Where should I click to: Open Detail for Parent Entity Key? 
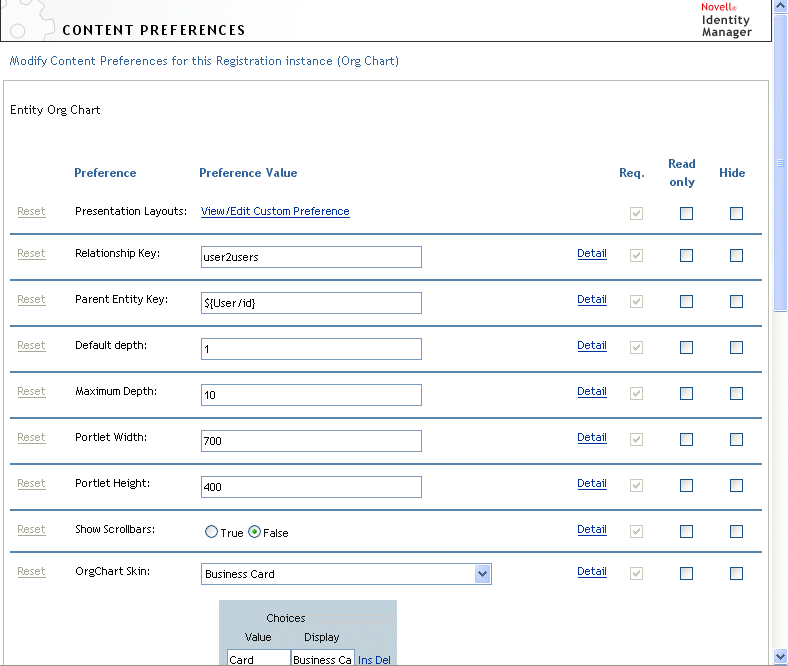(x=592, y=300)
